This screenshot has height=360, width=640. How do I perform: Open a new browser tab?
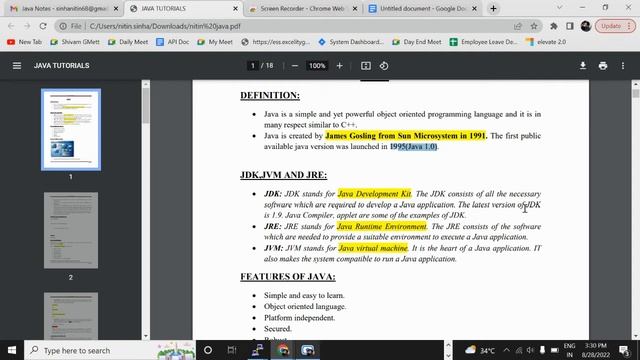(x=493, y=8)
